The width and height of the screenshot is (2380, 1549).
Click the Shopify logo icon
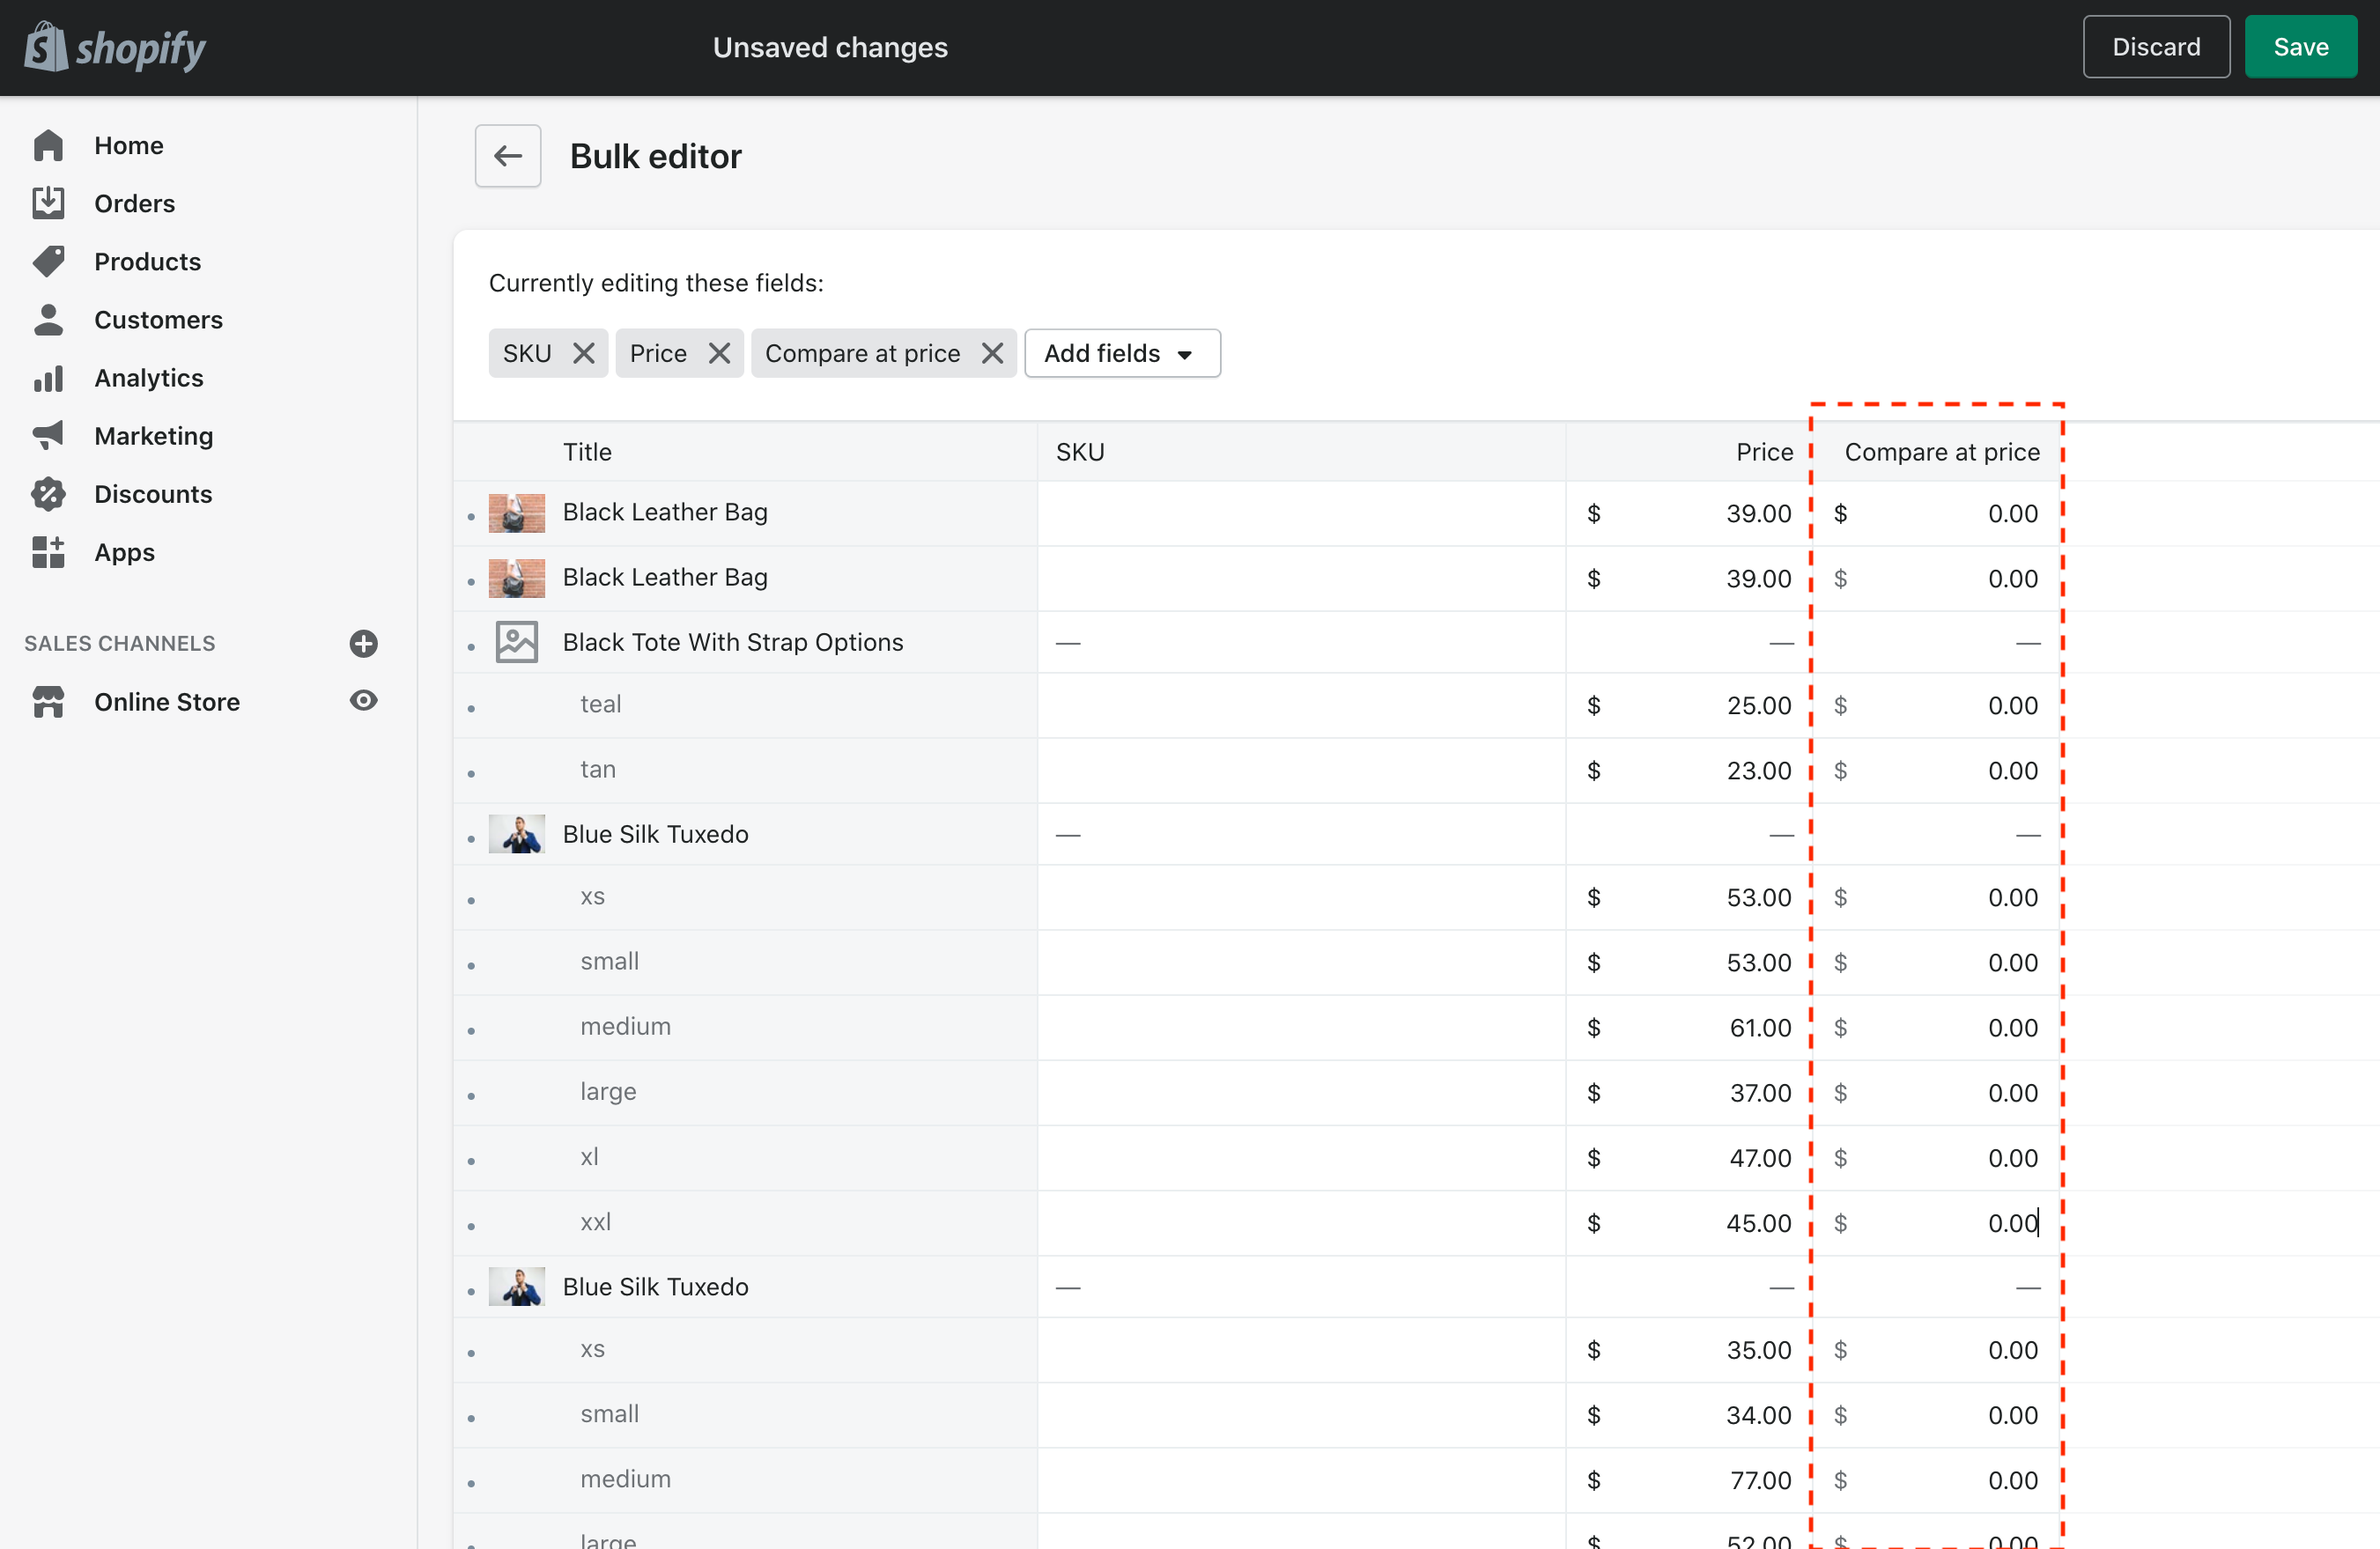coord(46,47)
